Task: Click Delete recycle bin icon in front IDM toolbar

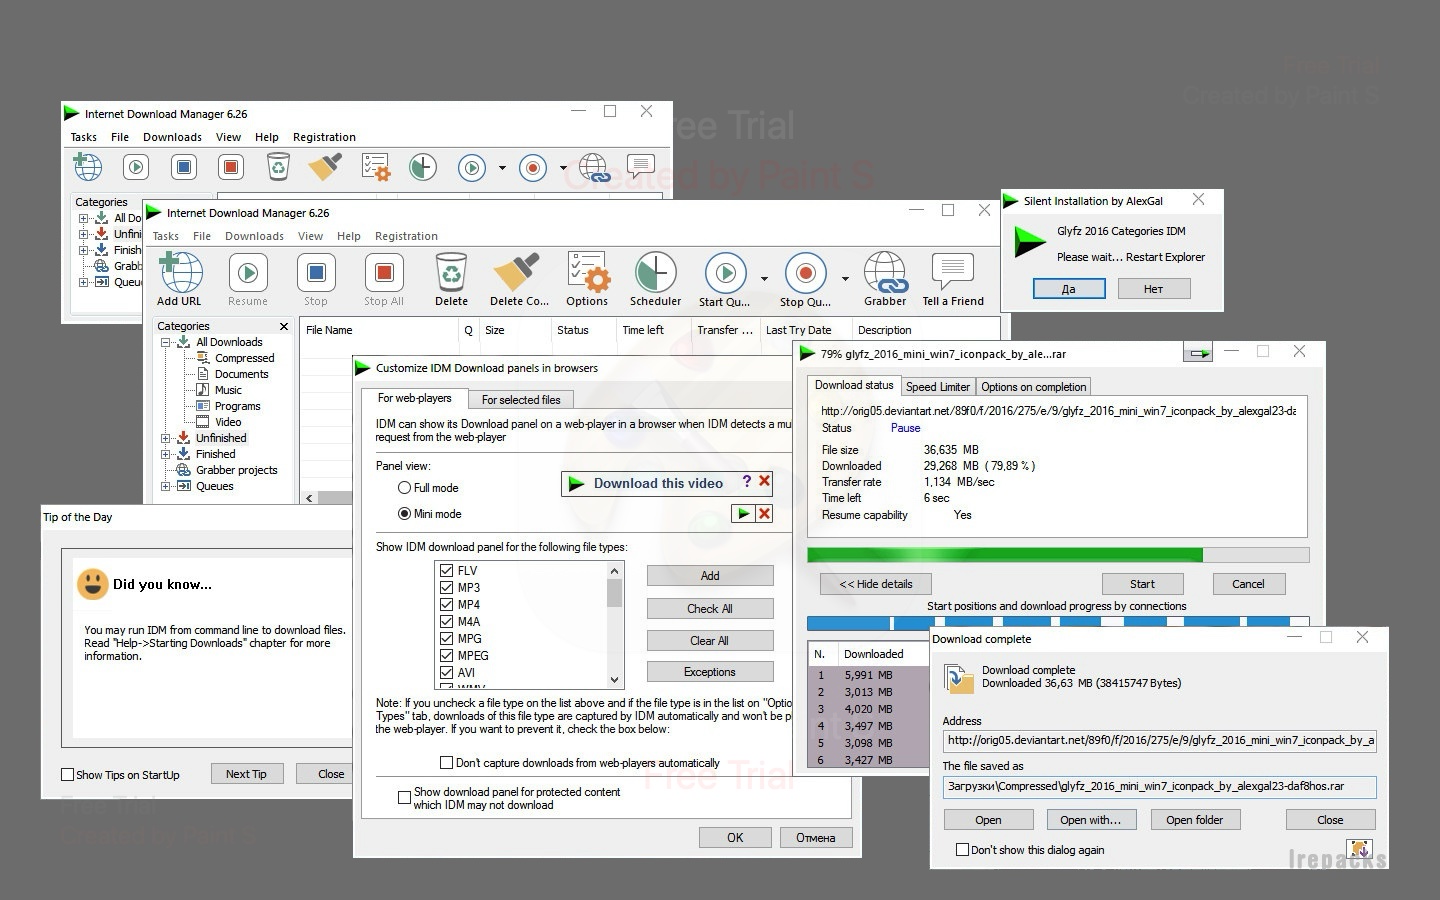Action: 451,272
